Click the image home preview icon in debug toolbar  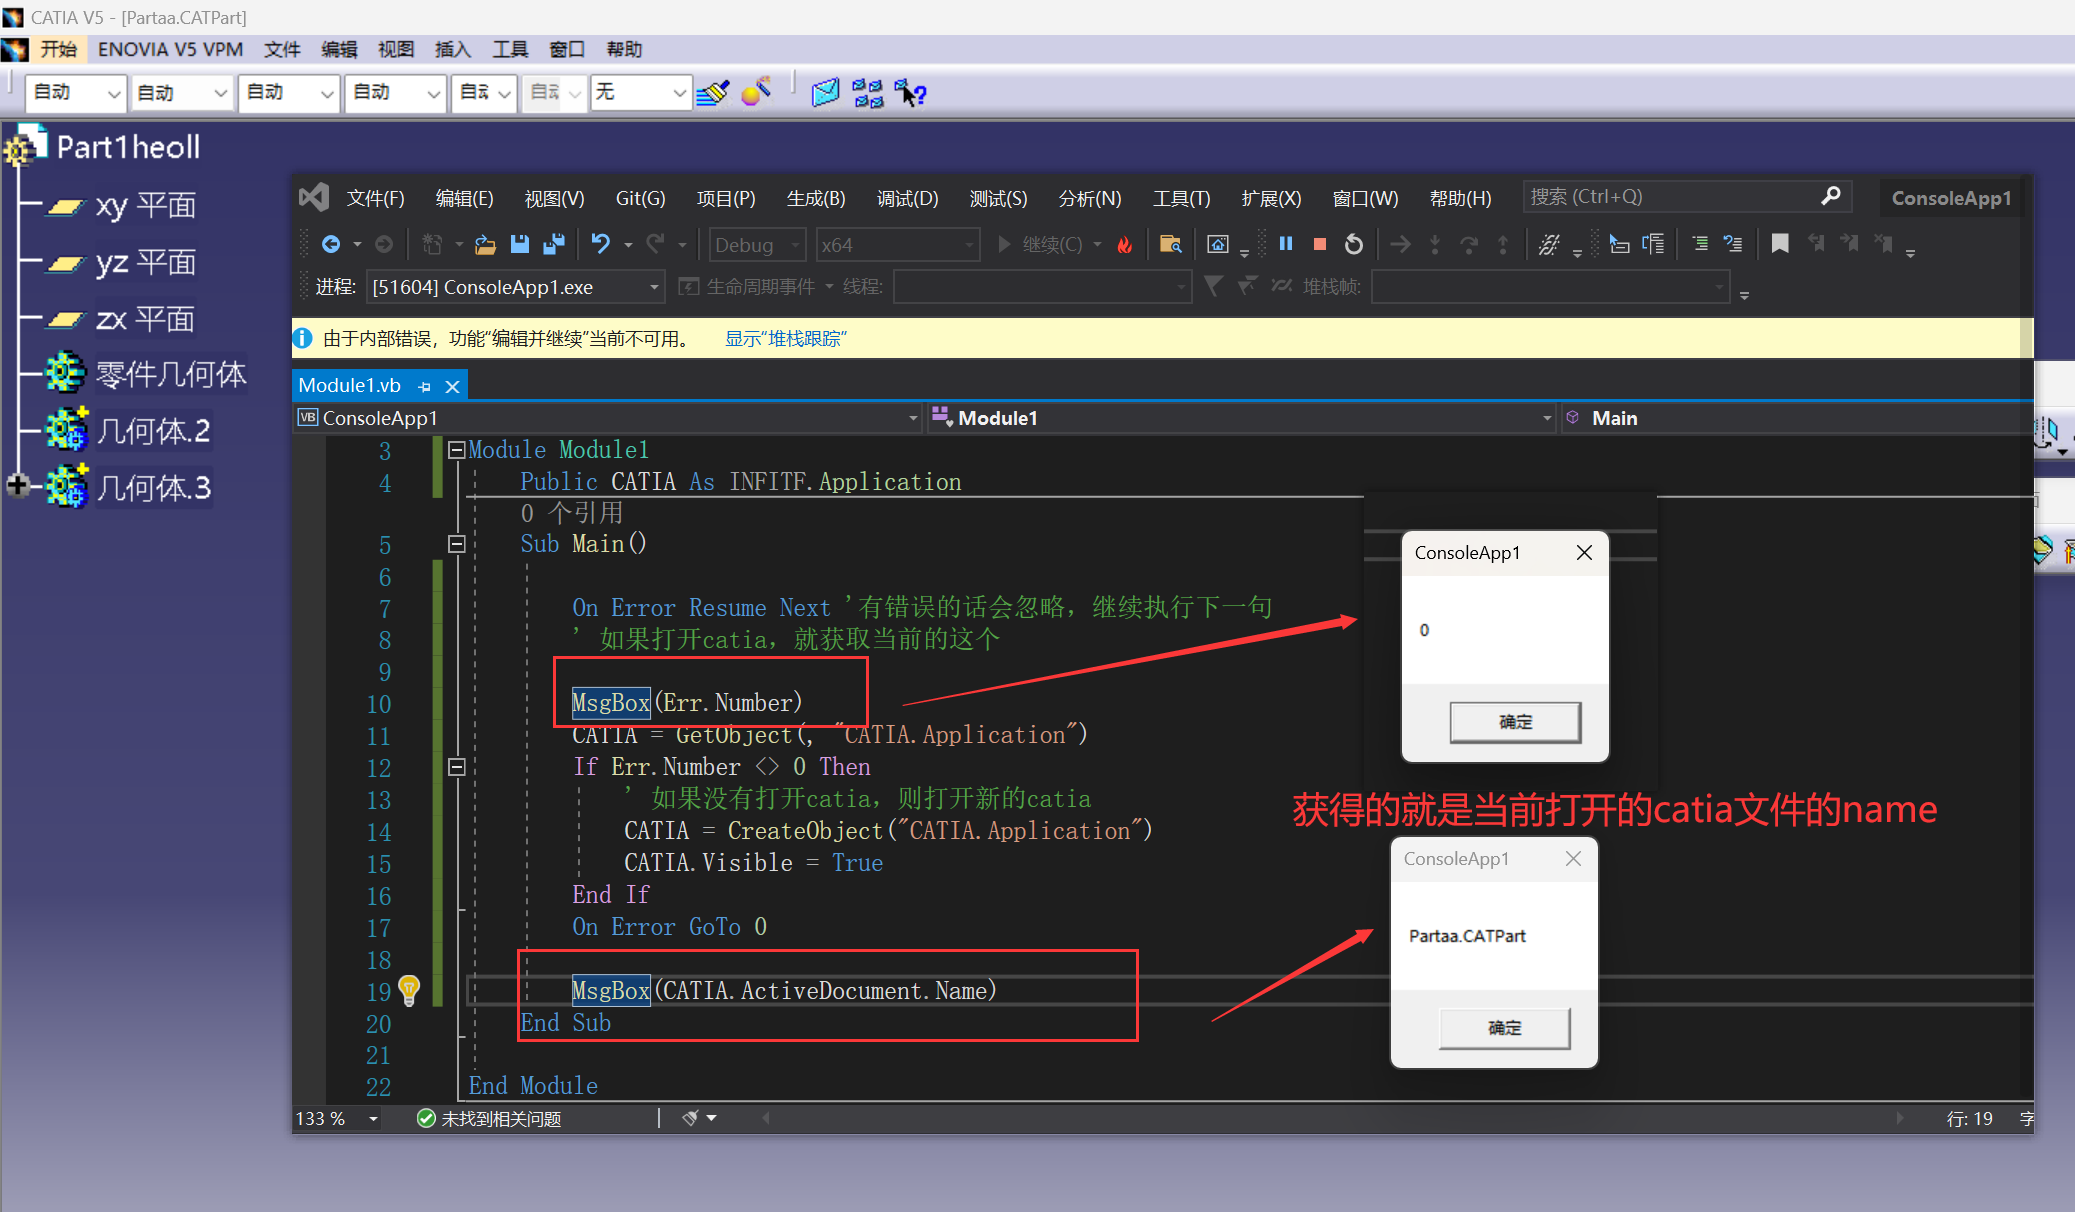tap(1217, 245)
